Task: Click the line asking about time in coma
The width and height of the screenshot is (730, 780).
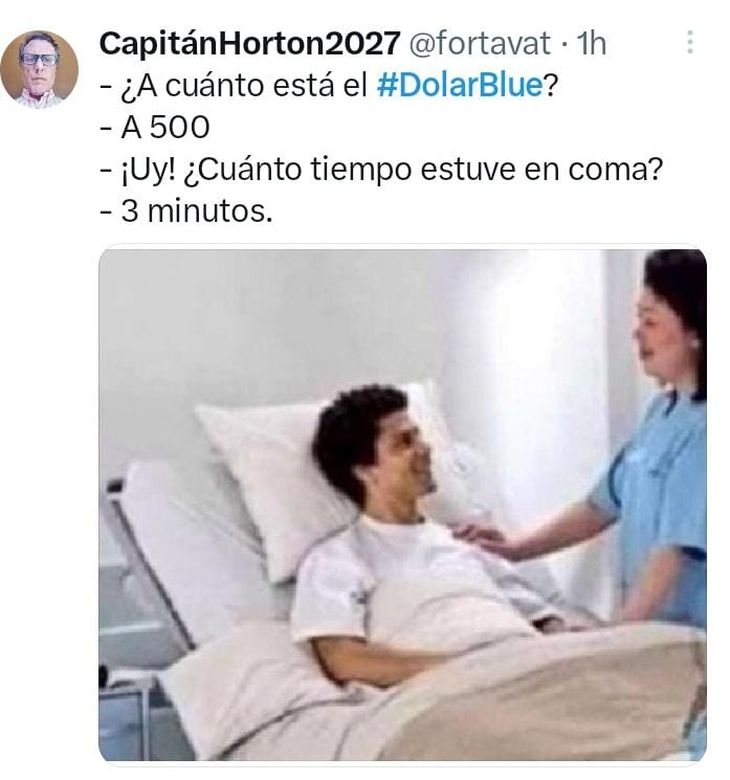Action: [382, 170]
